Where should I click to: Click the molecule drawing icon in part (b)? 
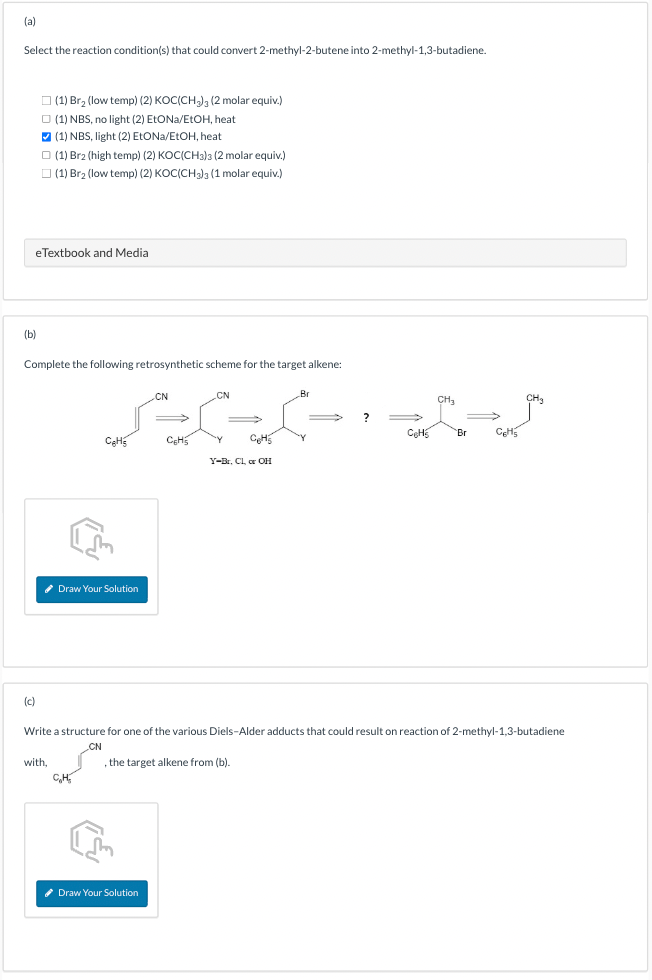(91, 538)
